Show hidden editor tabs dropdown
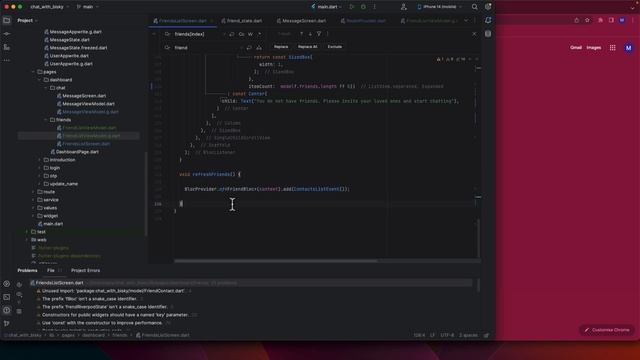640x360 pixels. [466, 20]
